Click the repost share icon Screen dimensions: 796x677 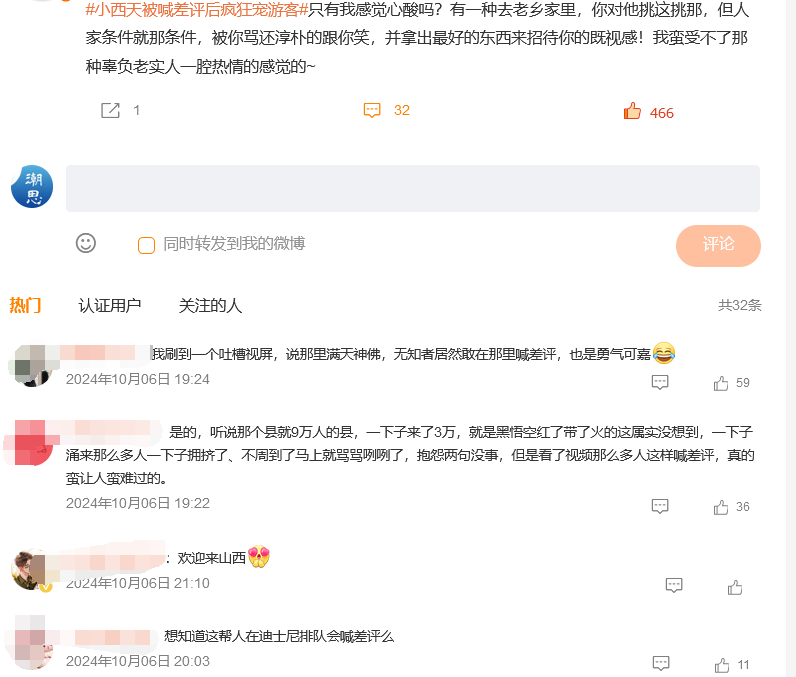pos(110,110)
